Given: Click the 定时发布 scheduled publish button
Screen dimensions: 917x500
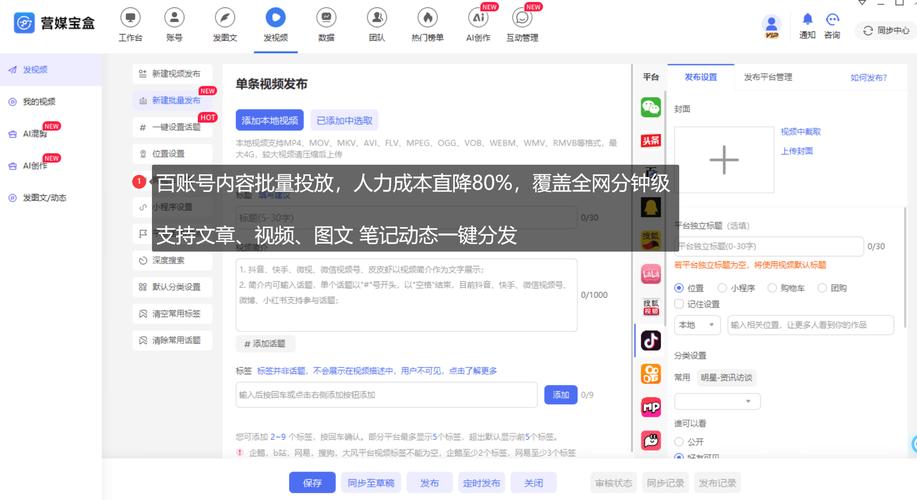Looking at the screenshot, I should point(482,483).
